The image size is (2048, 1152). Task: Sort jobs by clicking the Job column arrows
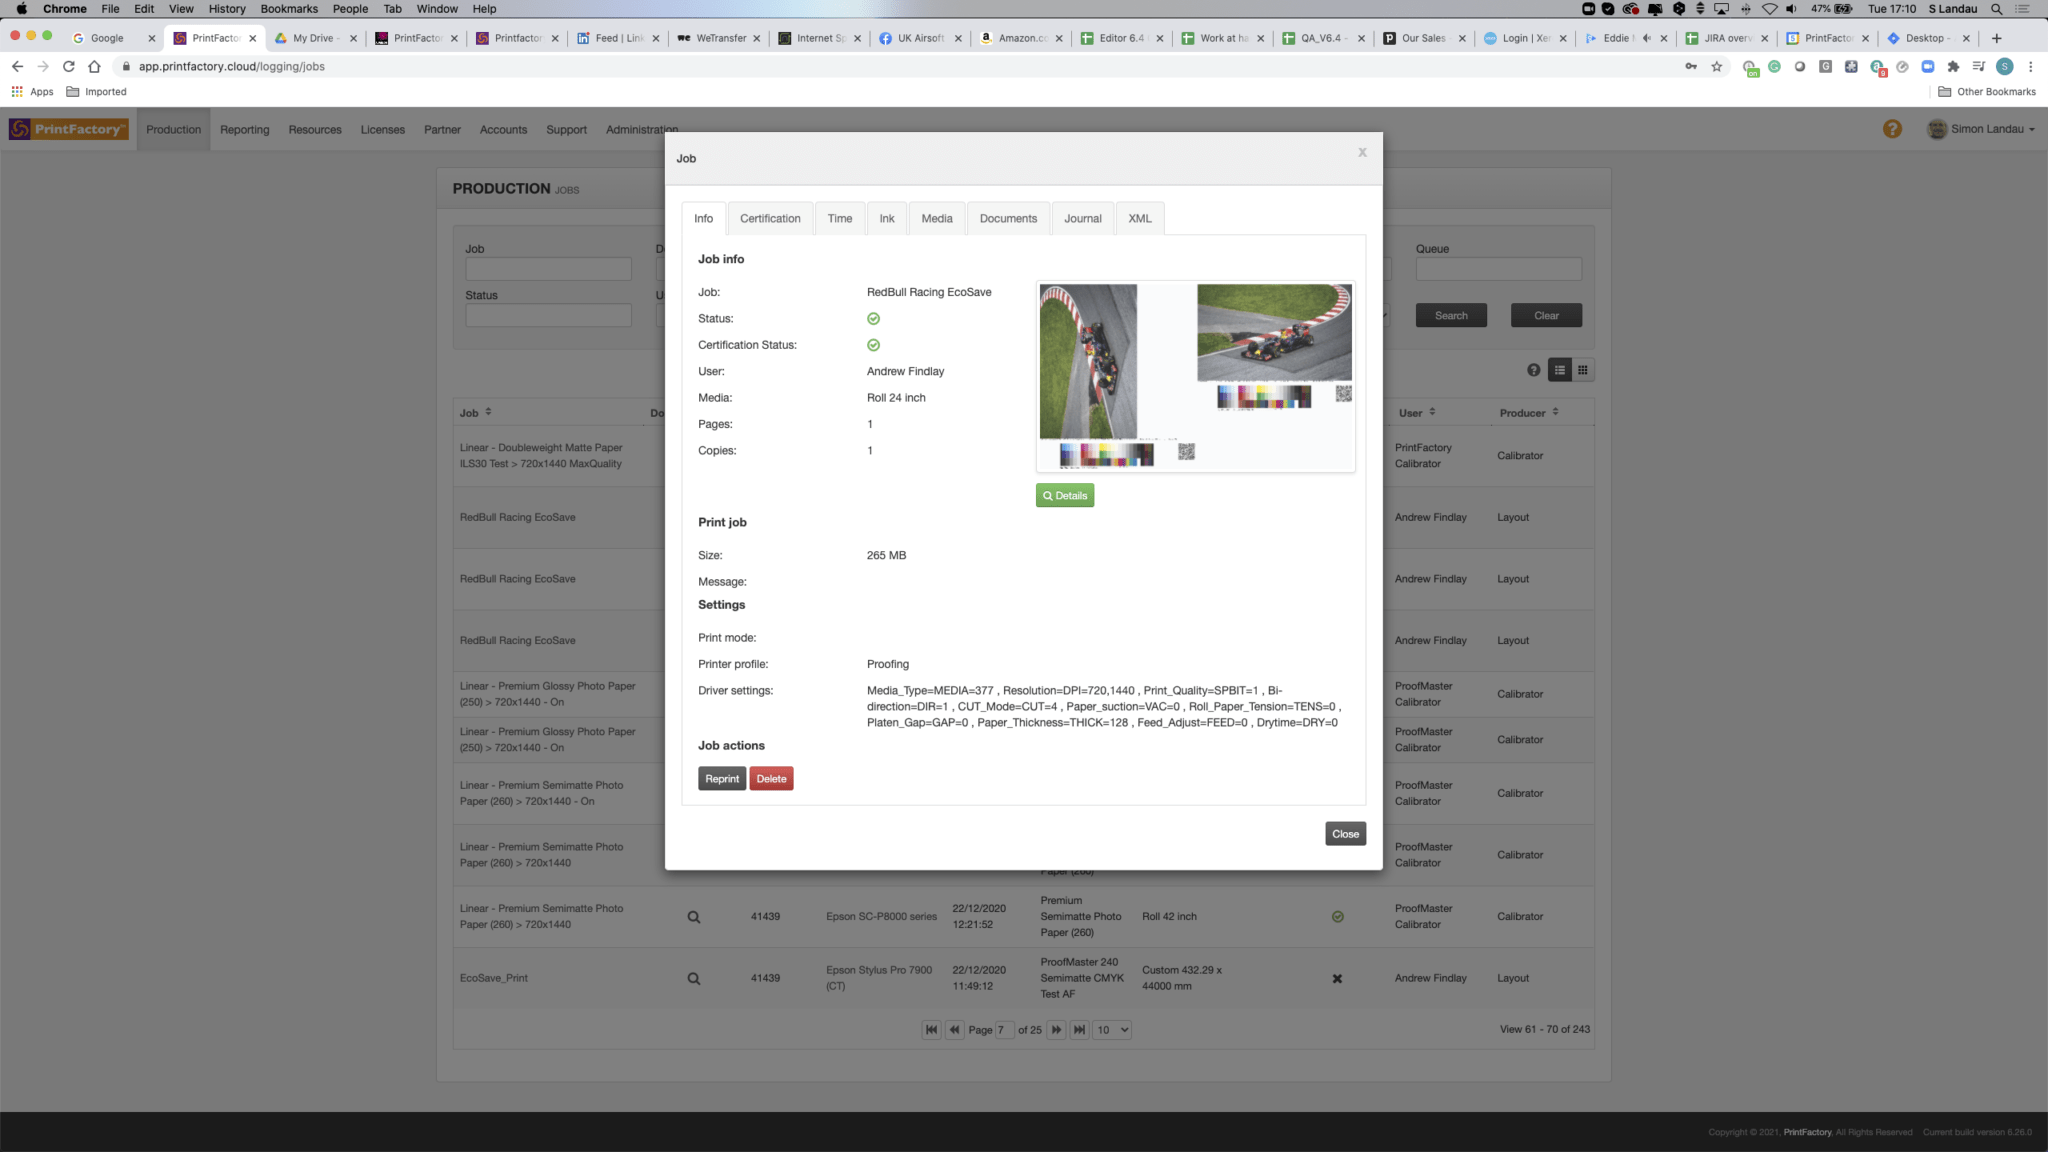pos(489,411)
